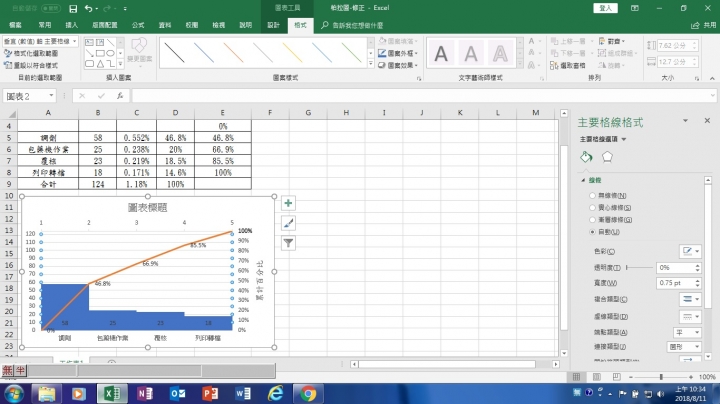This screenshot has width=720, height=404.
Task: Click the 透明度 transparency slider
Action: tap(639, 268)
